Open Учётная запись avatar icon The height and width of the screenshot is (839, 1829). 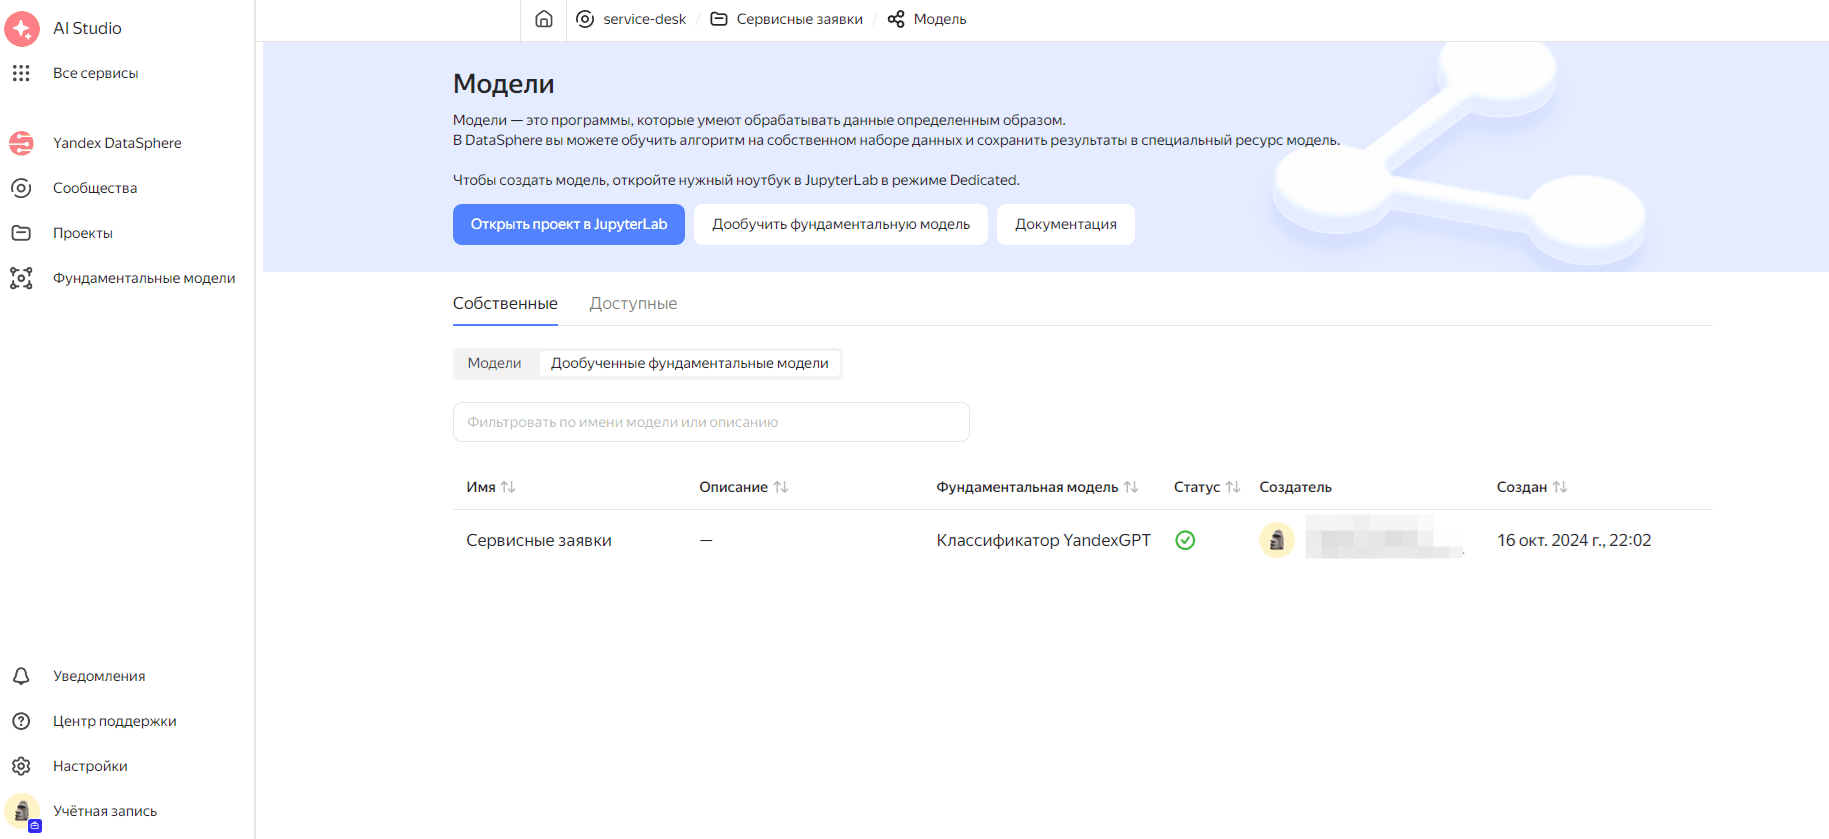[x=22, y=811]
